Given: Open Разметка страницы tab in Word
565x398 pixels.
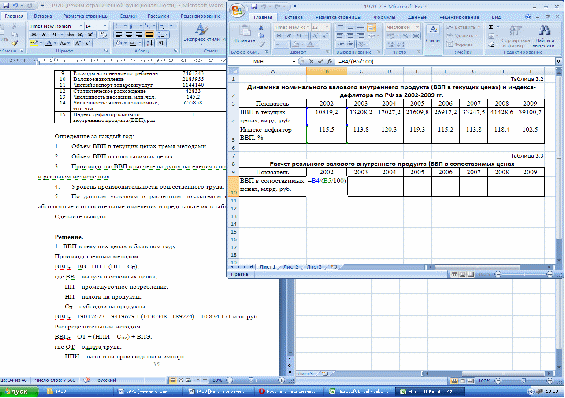Looking at the screenshot, I should [x=85, y=16].
